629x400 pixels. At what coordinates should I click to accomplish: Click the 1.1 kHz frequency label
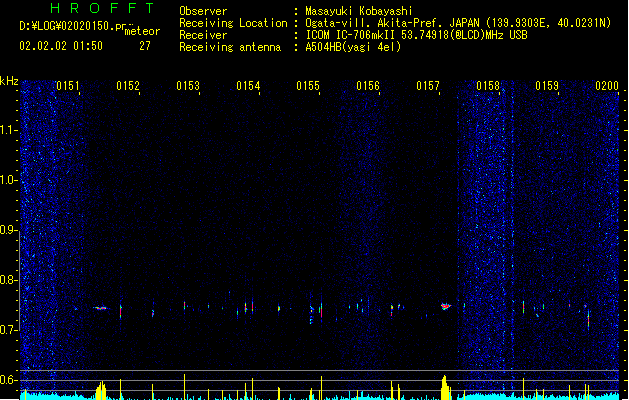coord(8,130)
